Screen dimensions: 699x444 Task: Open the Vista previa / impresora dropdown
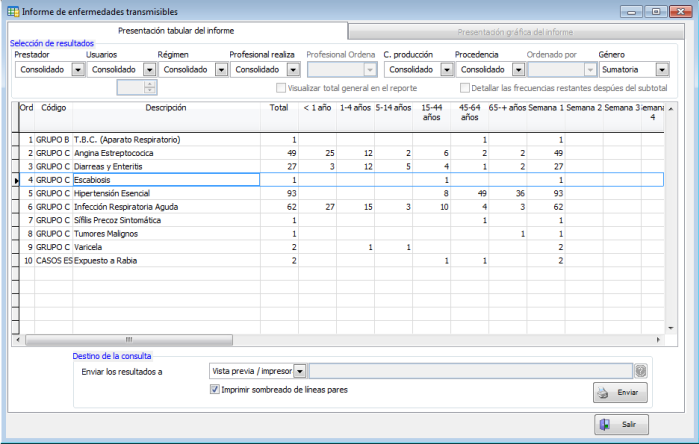click(300, 371)
